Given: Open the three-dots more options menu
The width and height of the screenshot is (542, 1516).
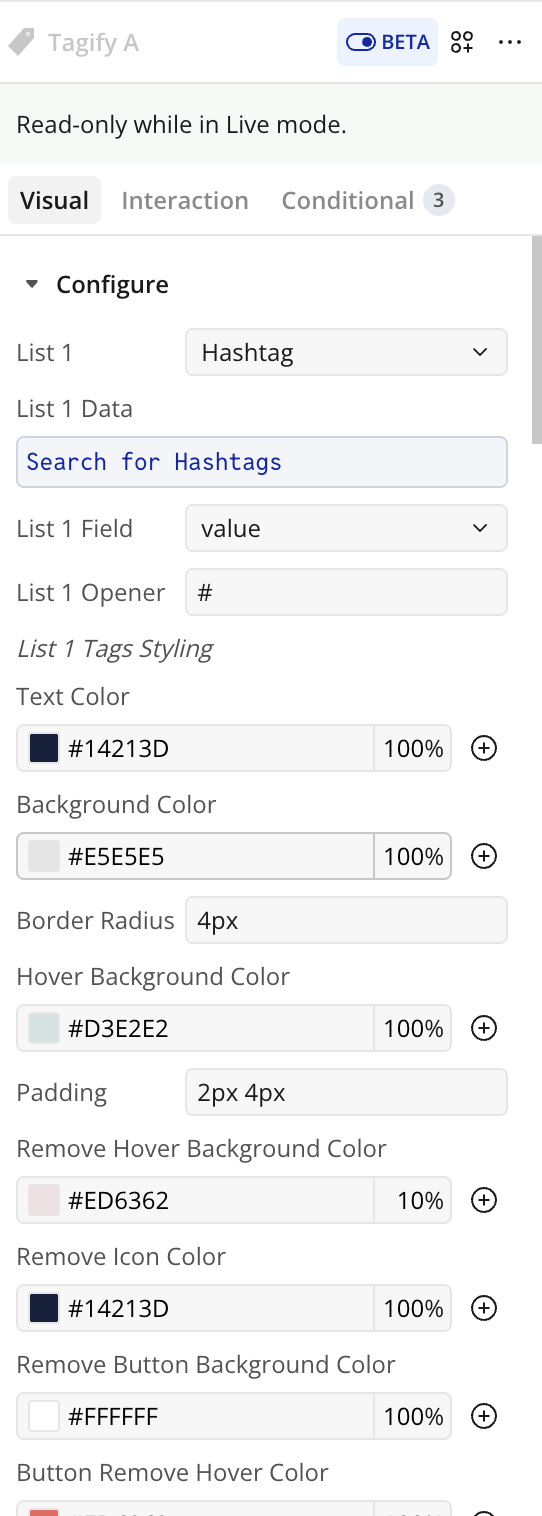Looking at the screenshot, I should click(510, 42).
